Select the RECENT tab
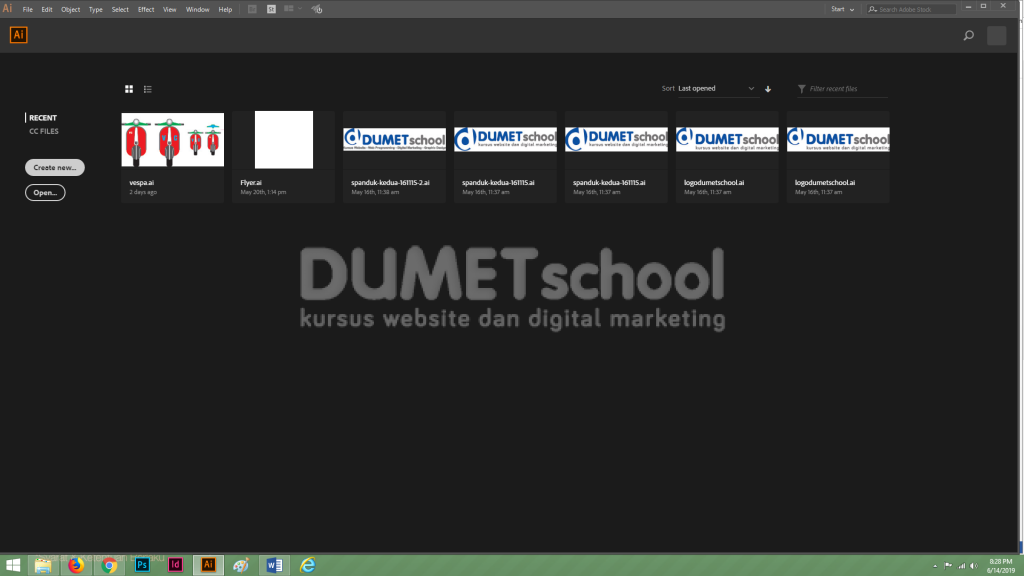1024x576 pixels. (42, 118)
